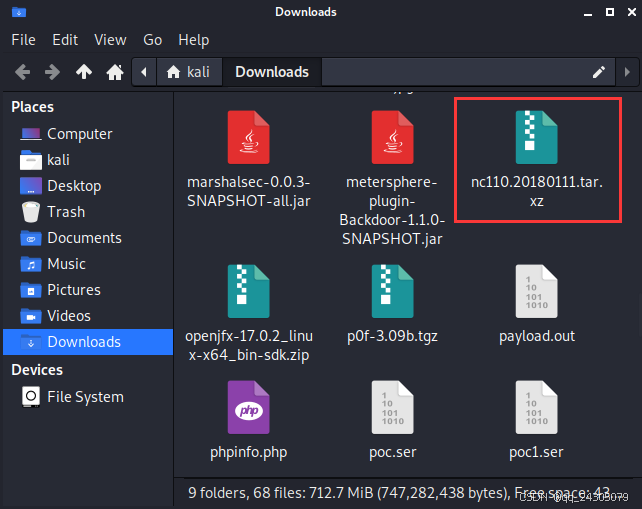Image resolution: width=642 pixels, height=509 pixels.
Task: Click the marshalsec-0.0.3-SNAPSHOT-all.jar file name
Action: (x=249, y=191)
